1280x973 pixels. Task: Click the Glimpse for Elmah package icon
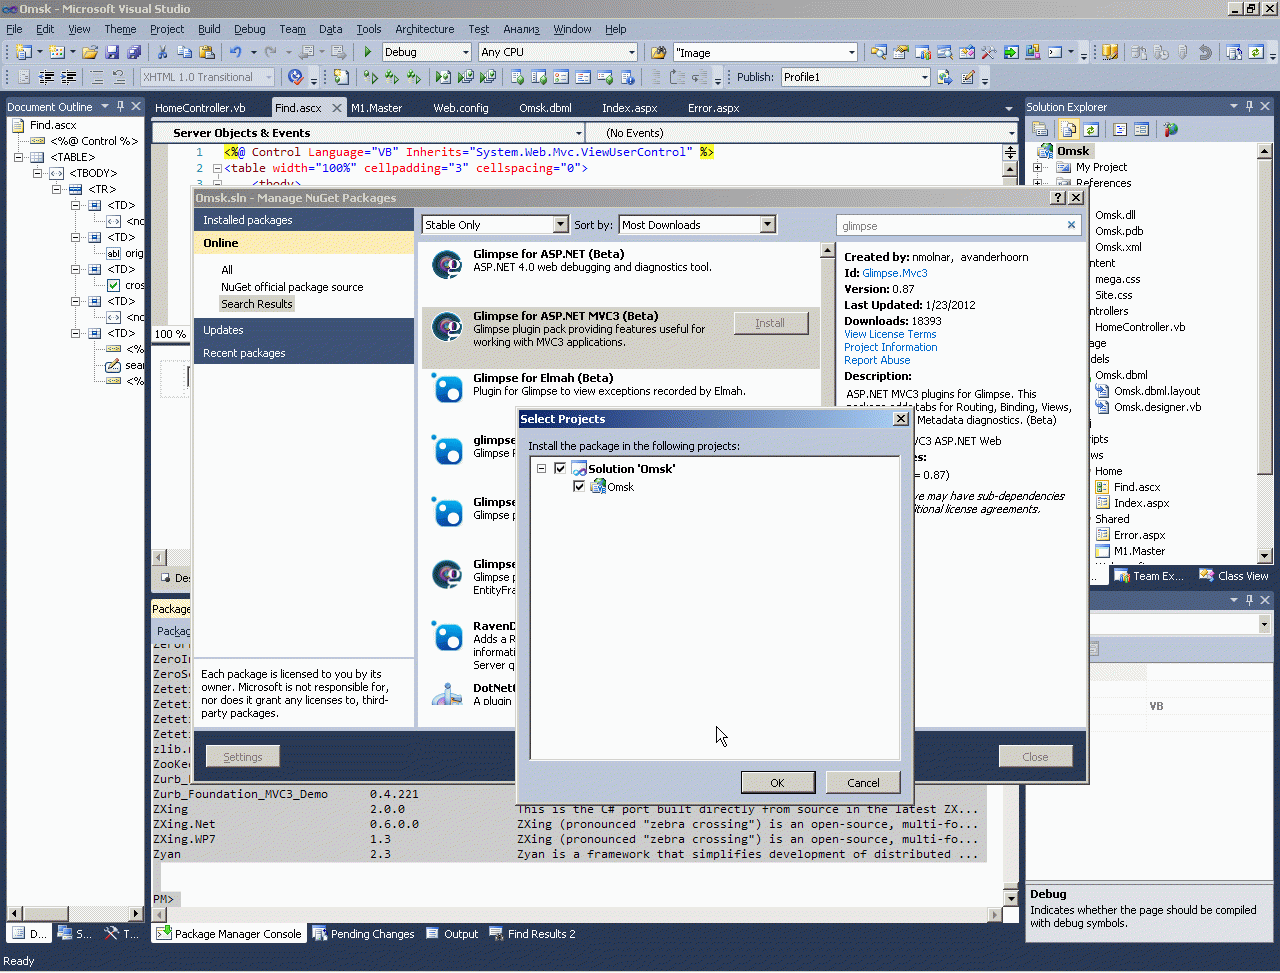click(x=447, y=387)
